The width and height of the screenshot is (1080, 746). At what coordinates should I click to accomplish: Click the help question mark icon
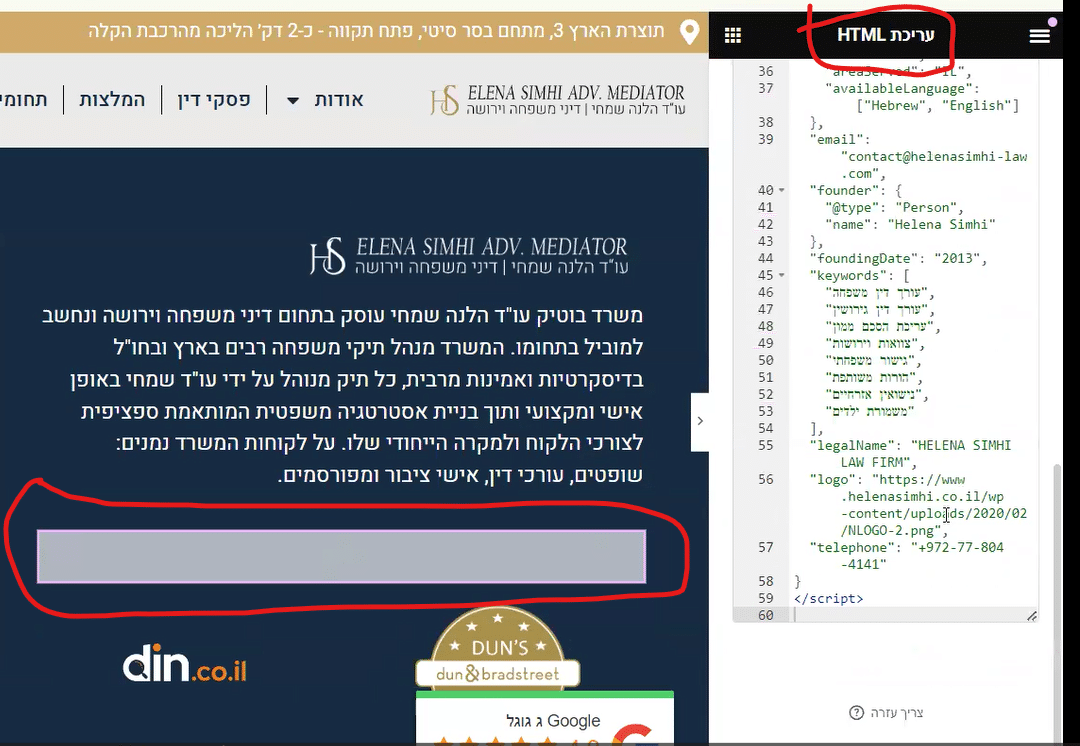click(x=856, y=713)
